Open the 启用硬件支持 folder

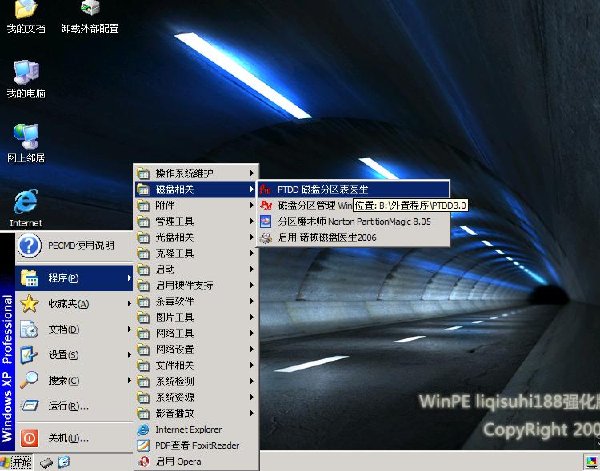(196, 285)
